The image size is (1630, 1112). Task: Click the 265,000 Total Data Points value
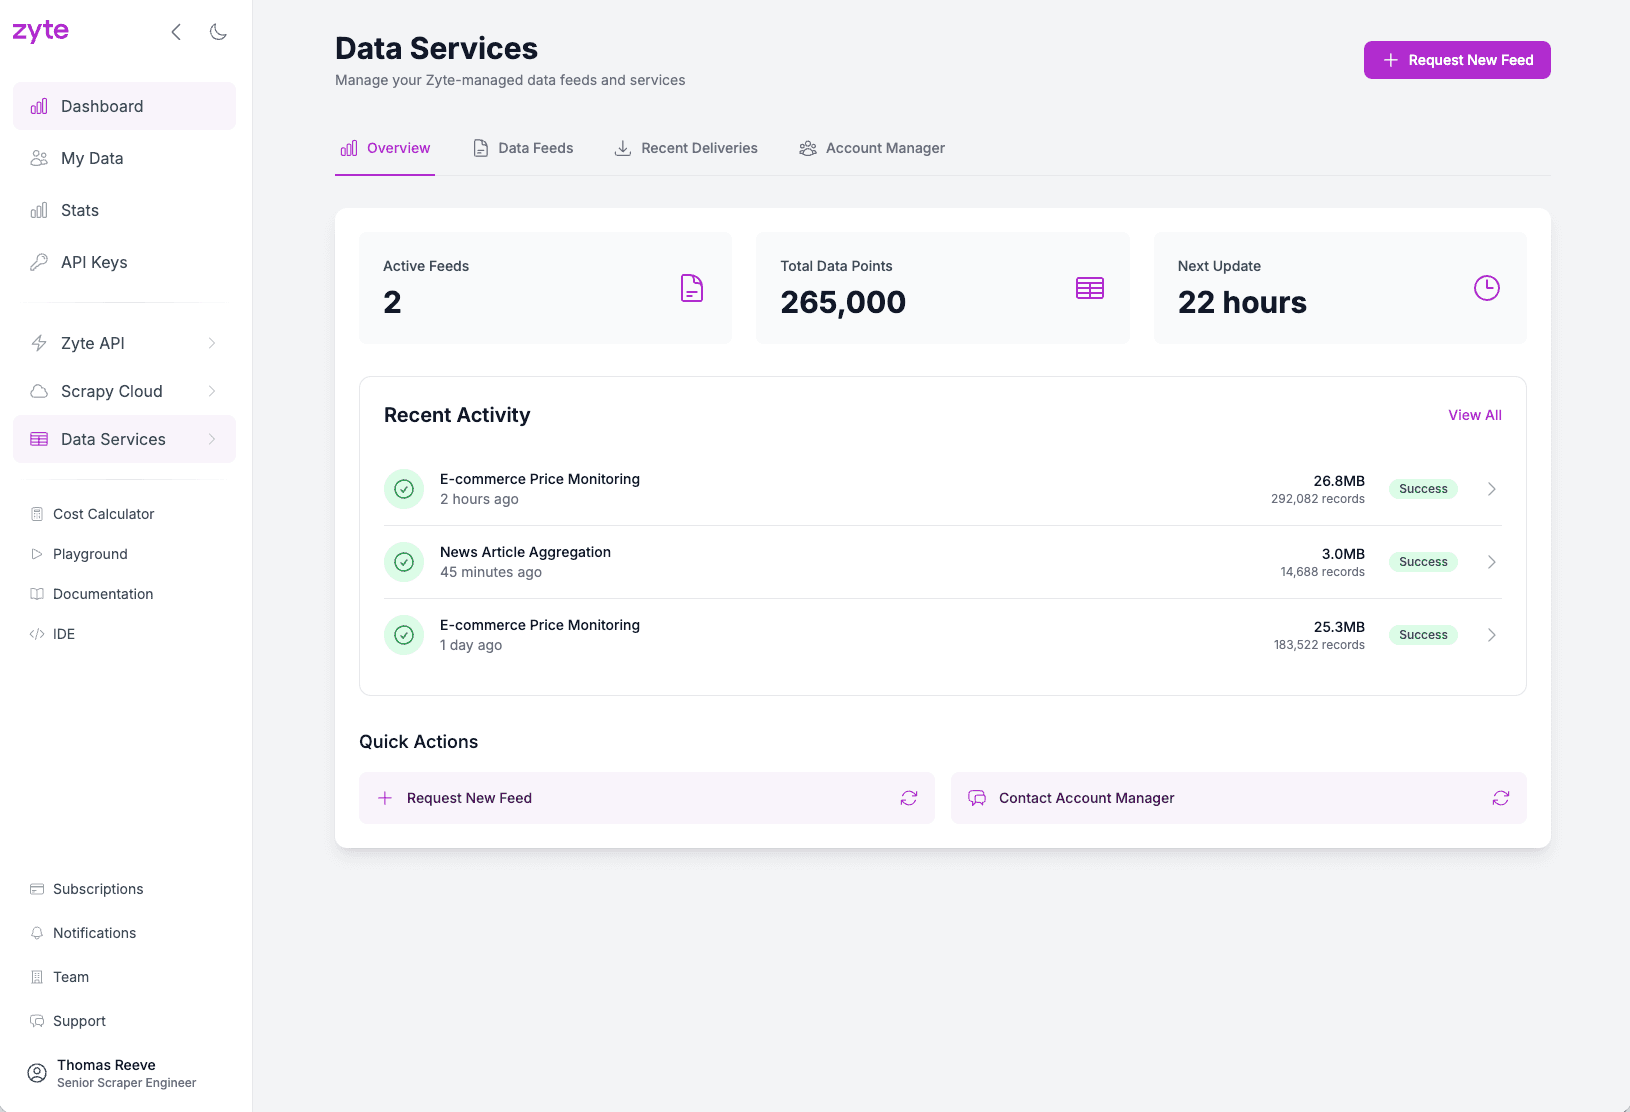tap(843, 302)
